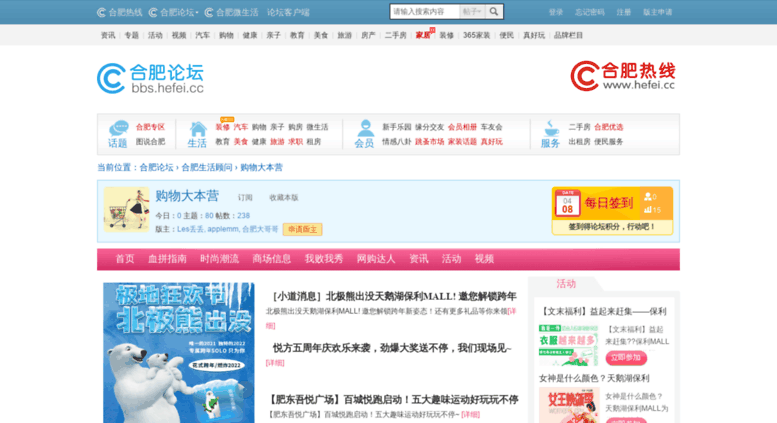Click the 会员 person icon
The image size is (777, 423).
tap(365, 128)
